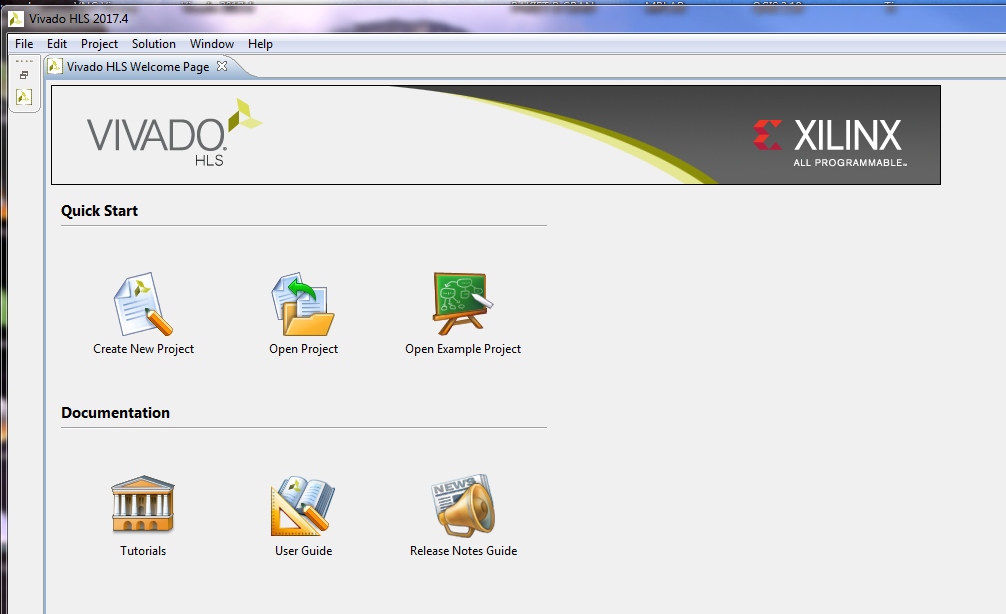Click the User Guide label

click(303, 550)
